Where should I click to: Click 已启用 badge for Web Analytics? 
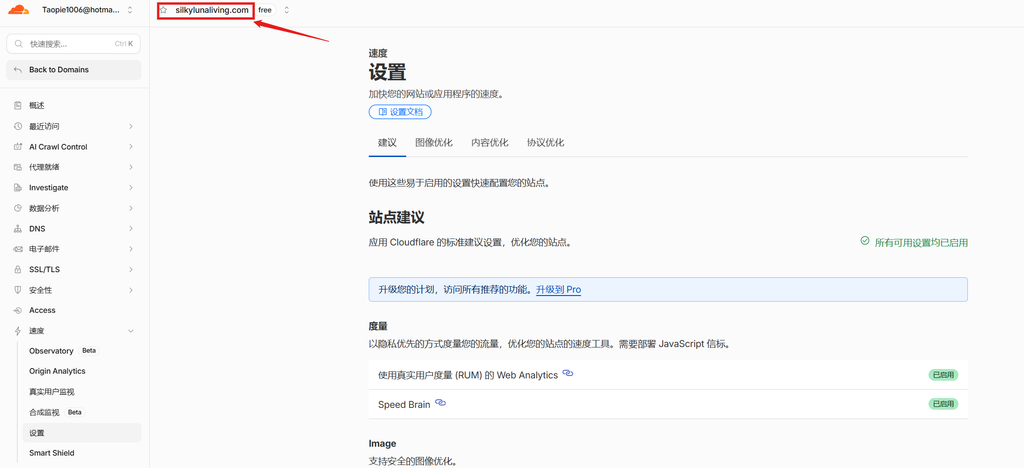pyautogui.click(x=943, y=375)
